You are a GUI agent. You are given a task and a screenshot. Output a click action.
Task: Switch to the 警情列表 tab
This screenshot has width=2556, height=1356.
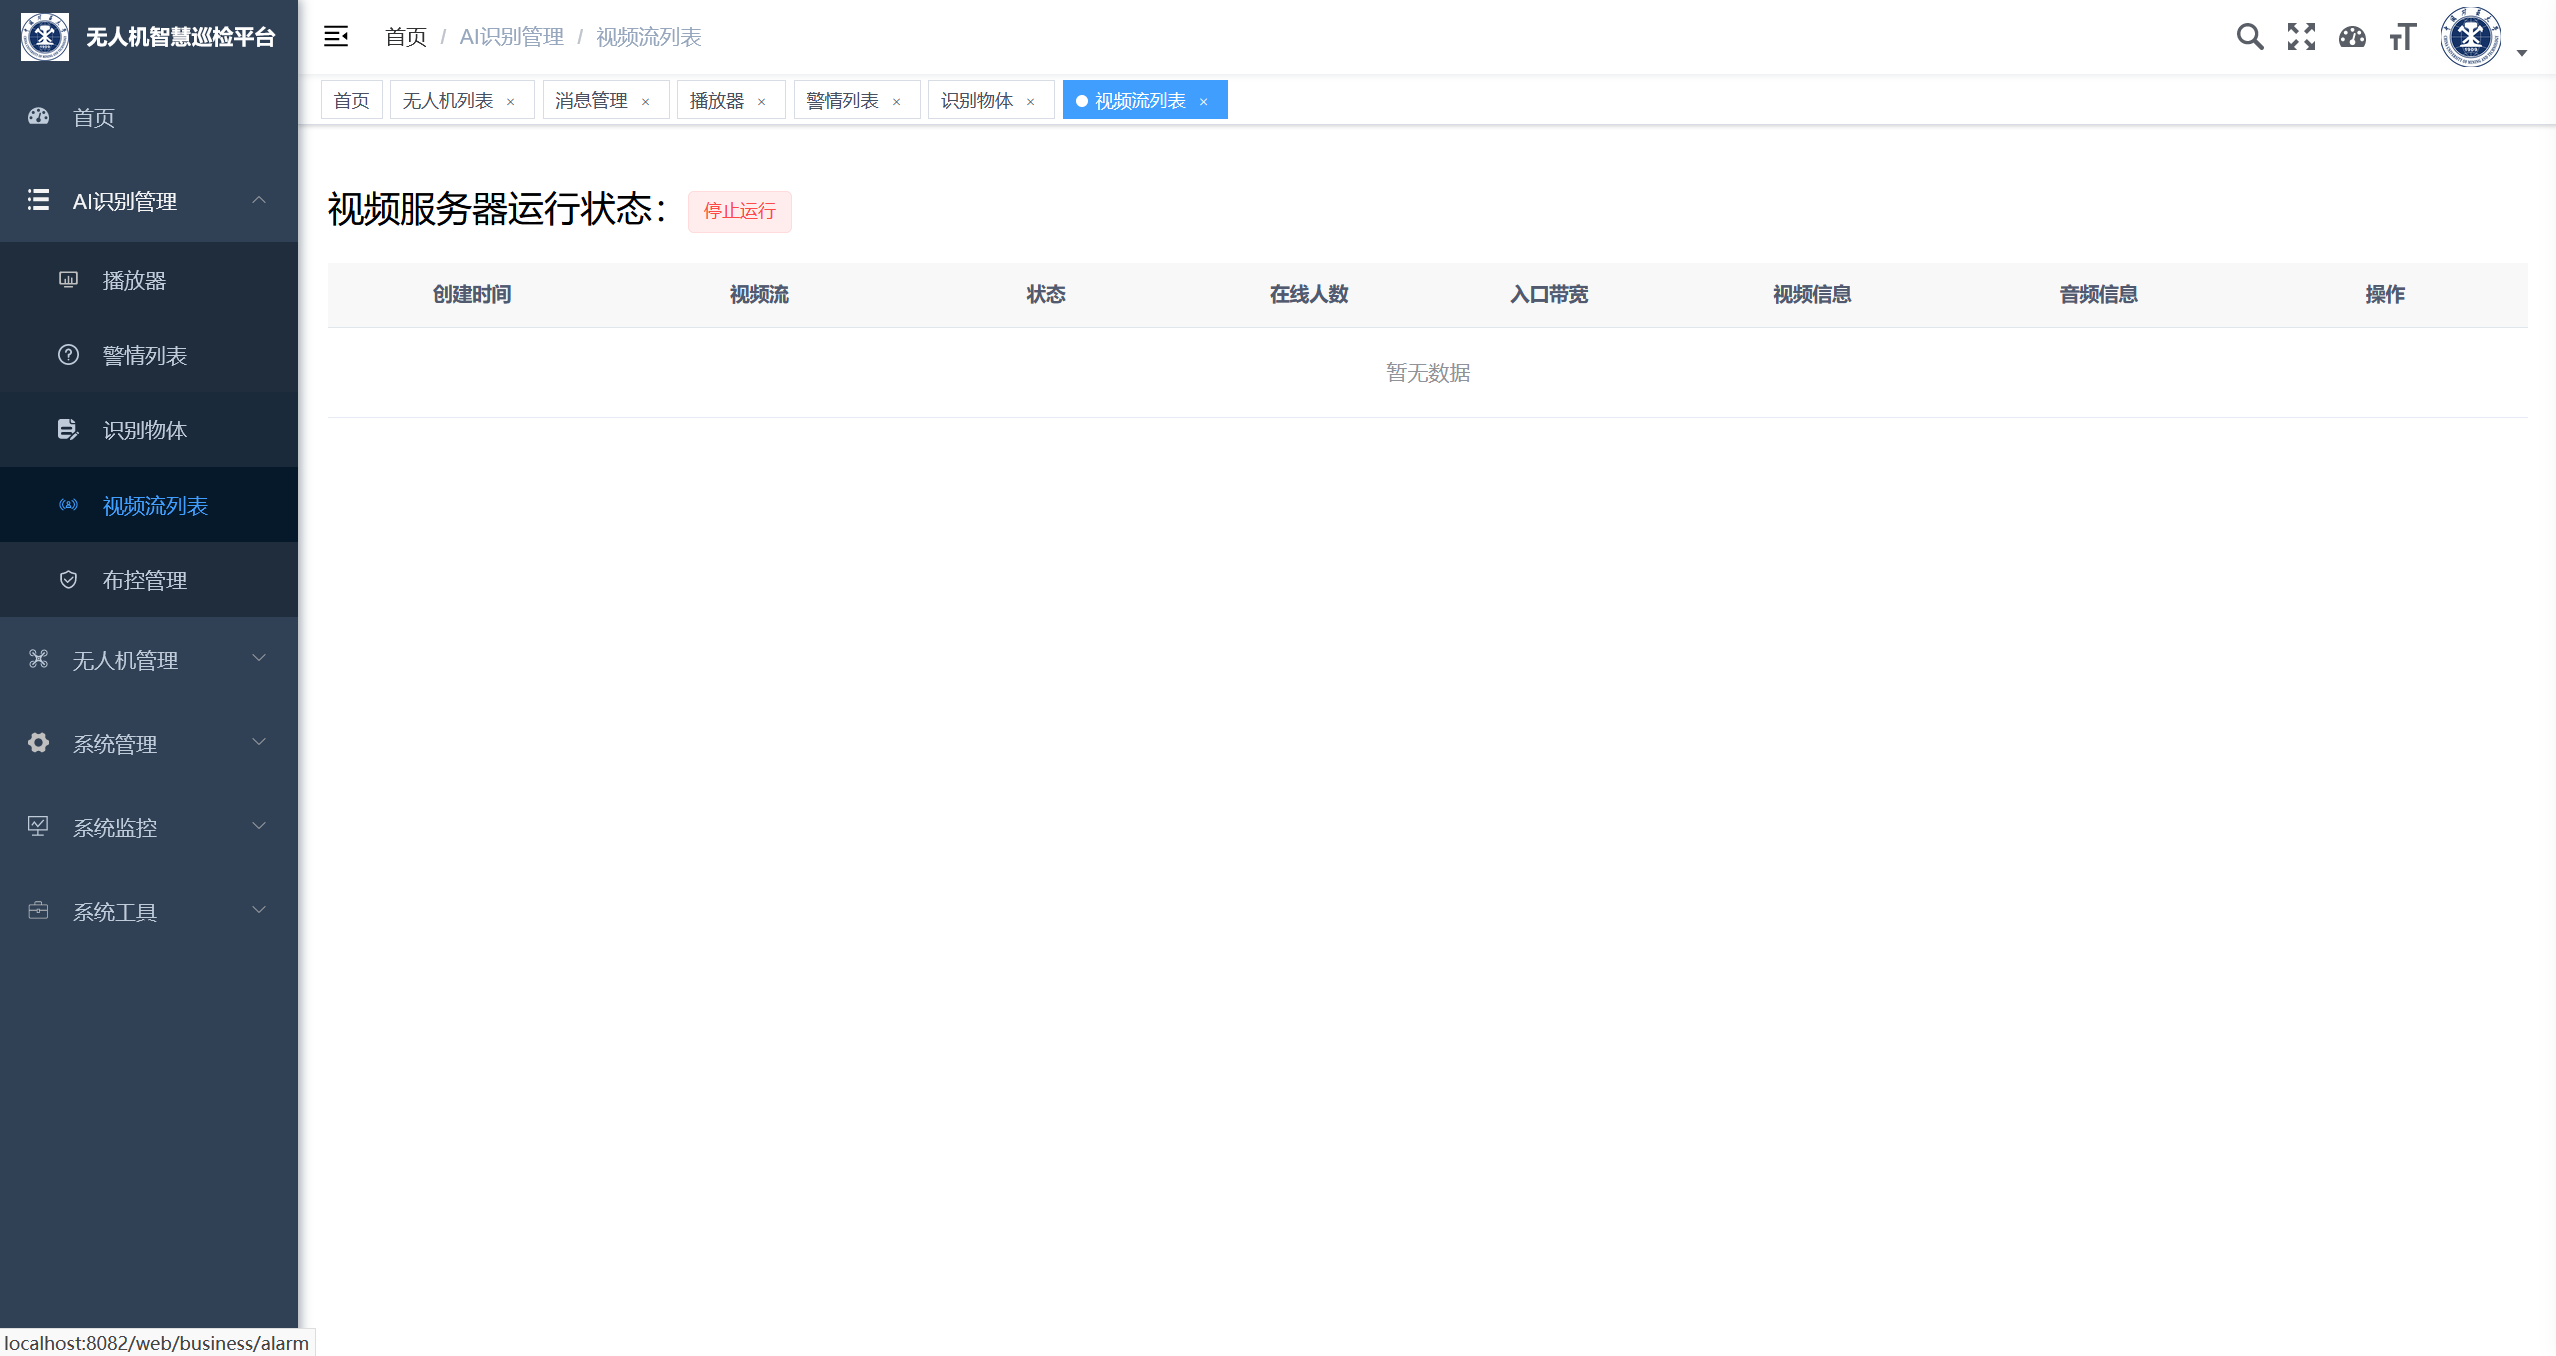pyautogui.click(x=842, y=100)
